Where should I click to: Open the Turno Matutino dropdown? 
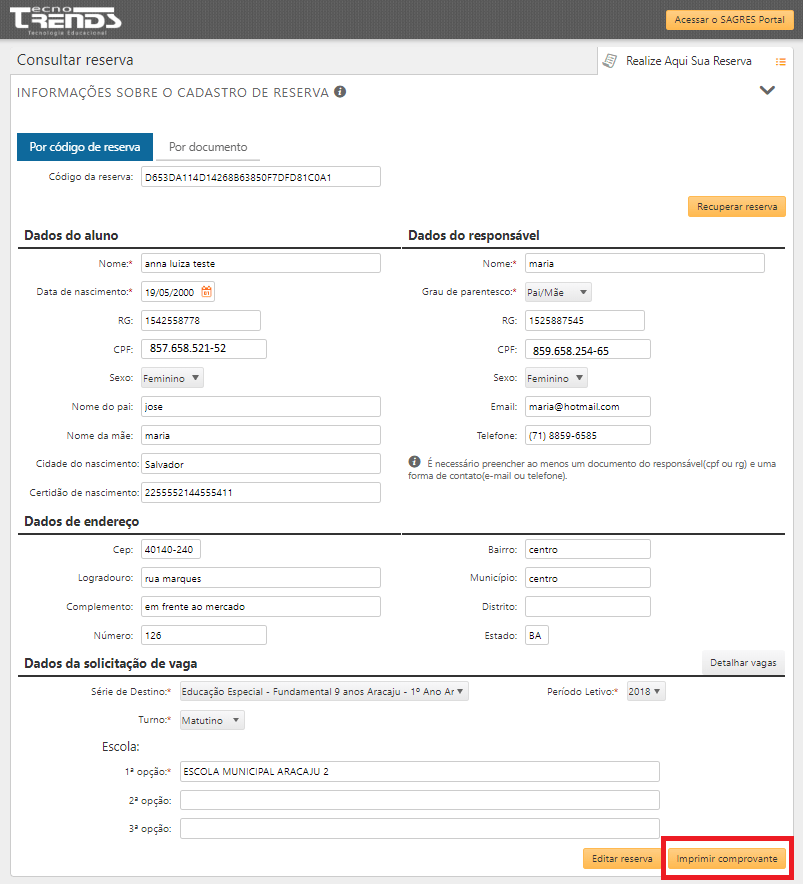[212, 720]
